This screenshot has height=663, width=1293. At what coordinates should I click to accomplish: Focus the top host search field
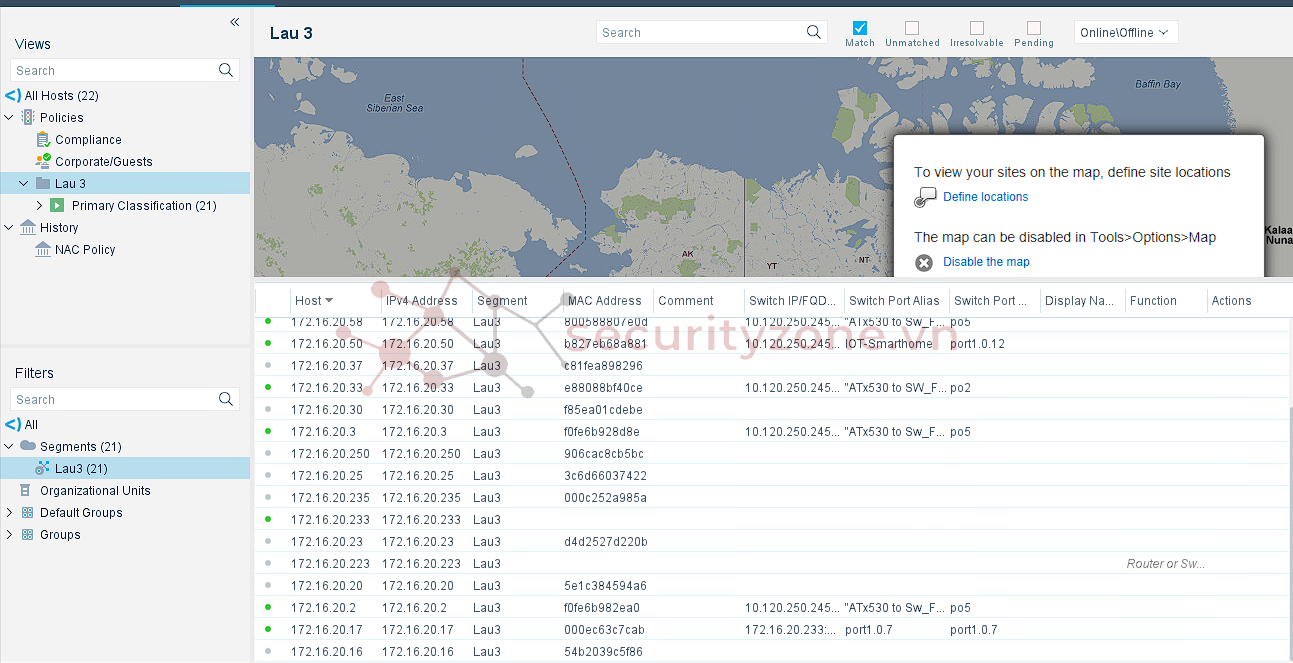[x=701, y=33]
